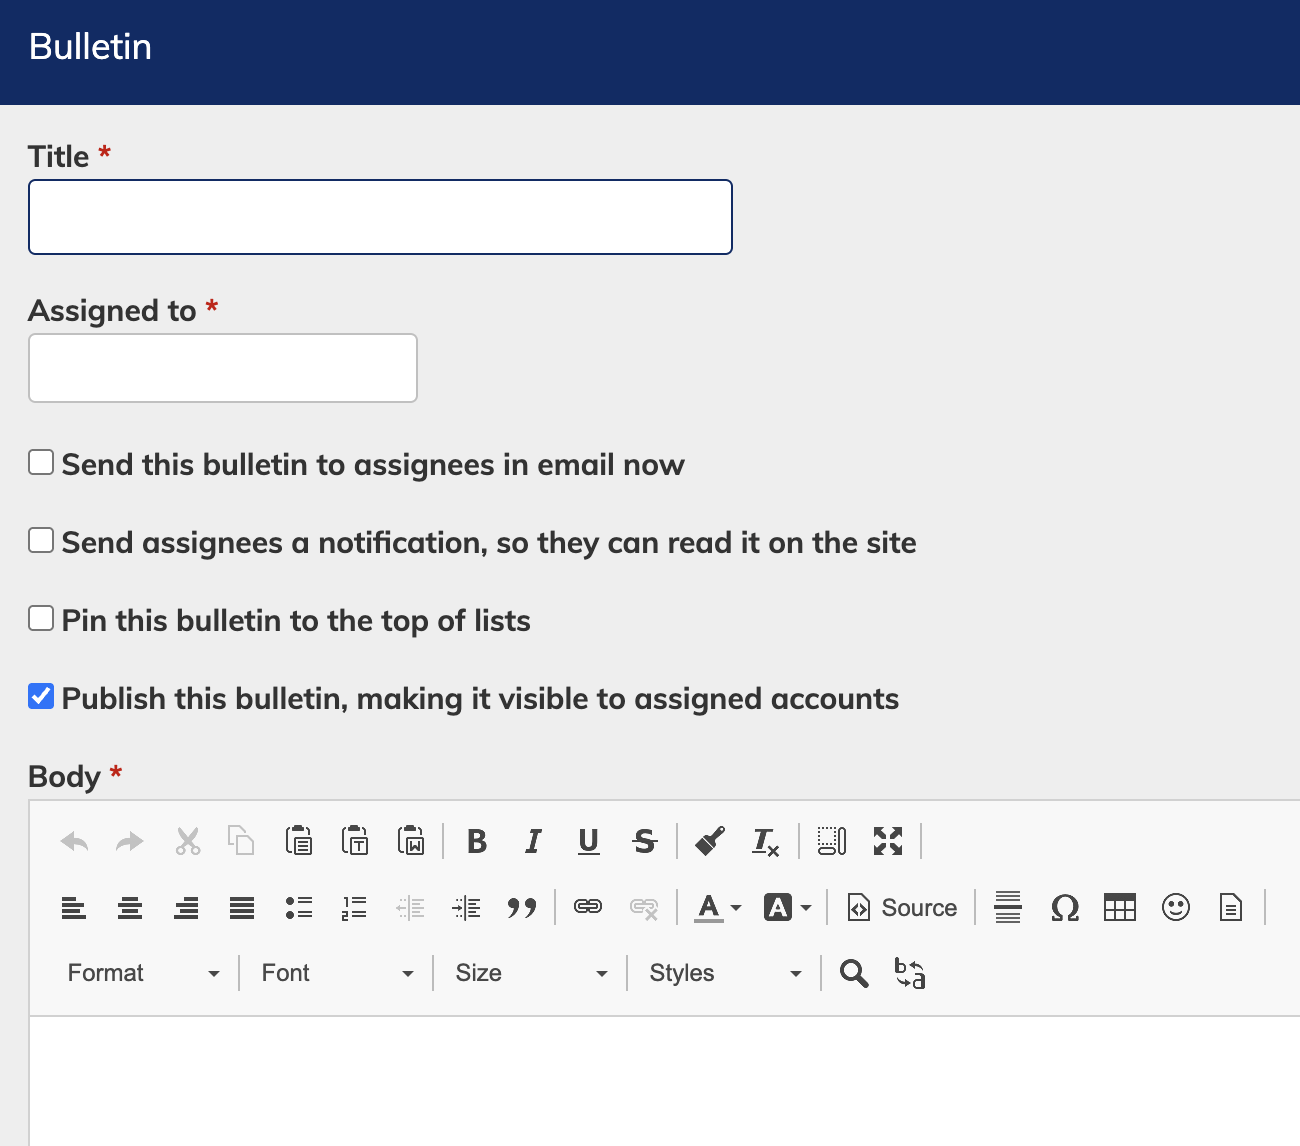The image size is (1300, 1146).
Task: Click the Source button
Action: coord(902,907)
